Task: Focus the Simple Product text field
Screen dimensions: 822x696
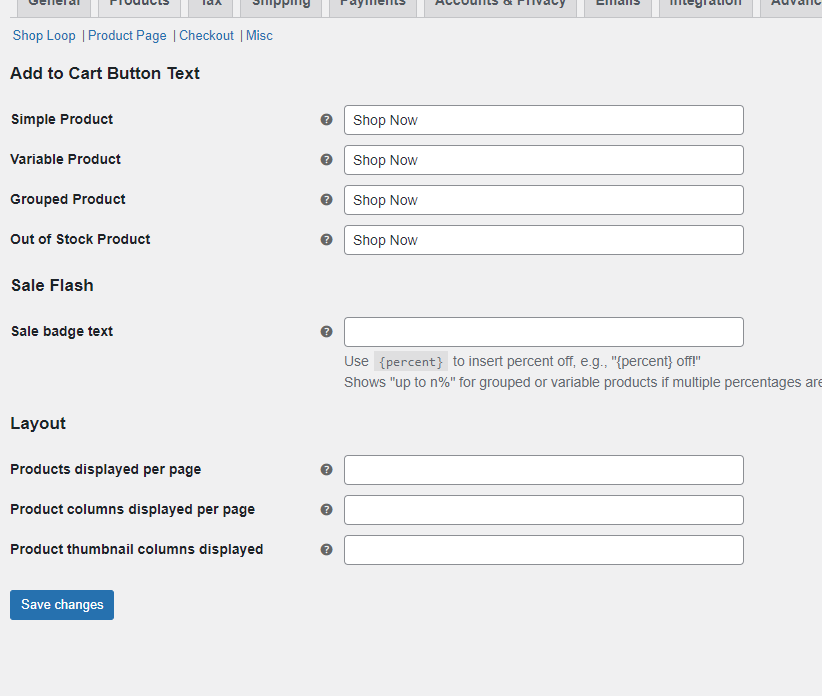Action: pyautogui.click(x=544, y=120)
